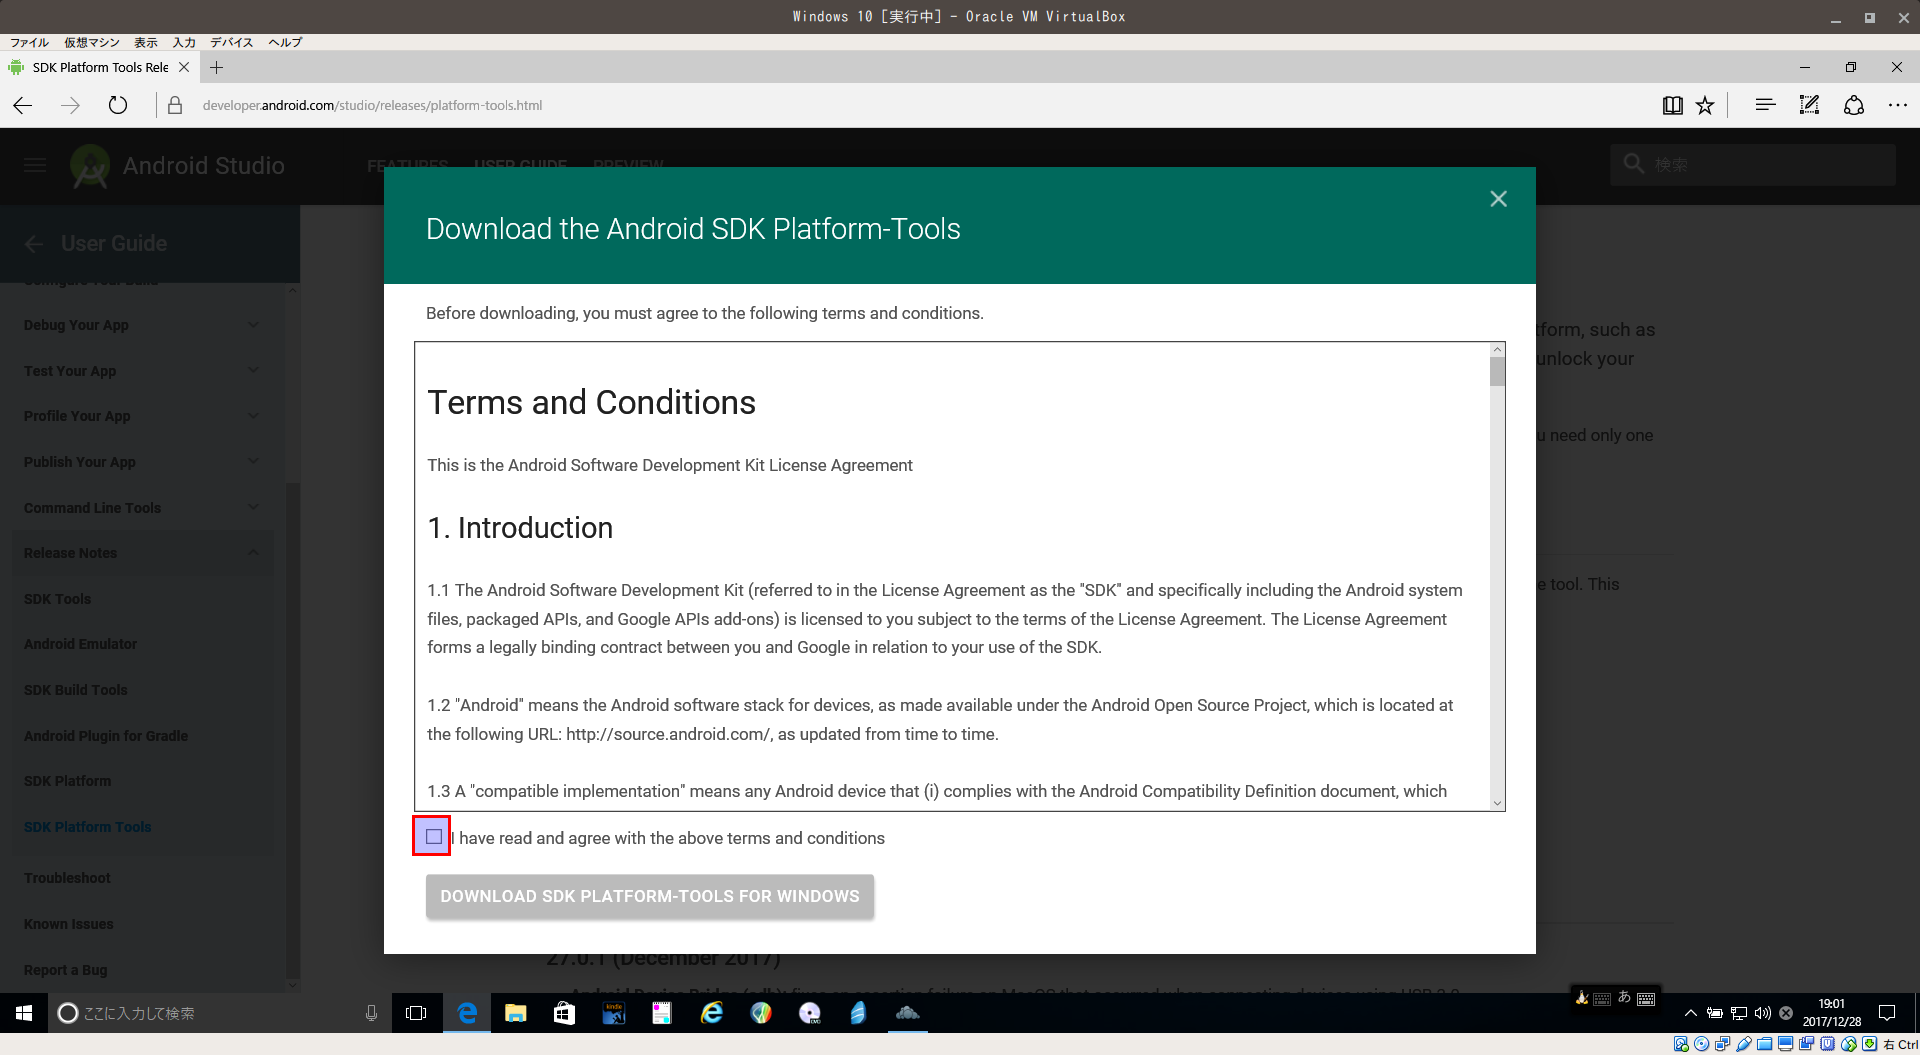The image size is (1920, 1055).
Task: Close the download dialog with the X
Action: 1498,199
